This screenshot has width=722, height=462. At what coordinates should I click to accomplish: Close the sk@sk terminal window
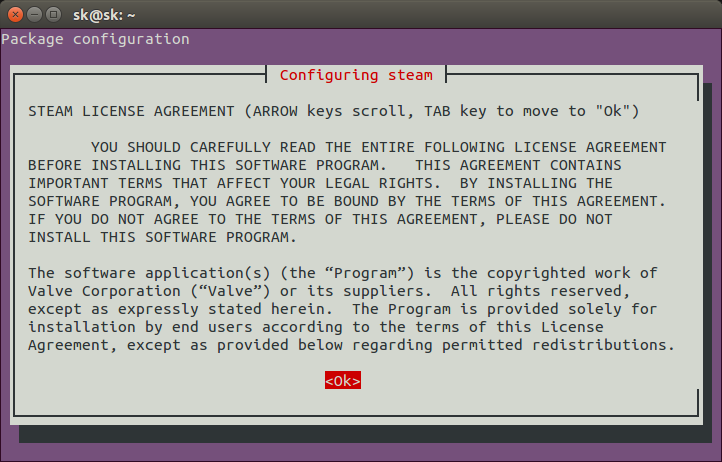click(x=16, y=15)
